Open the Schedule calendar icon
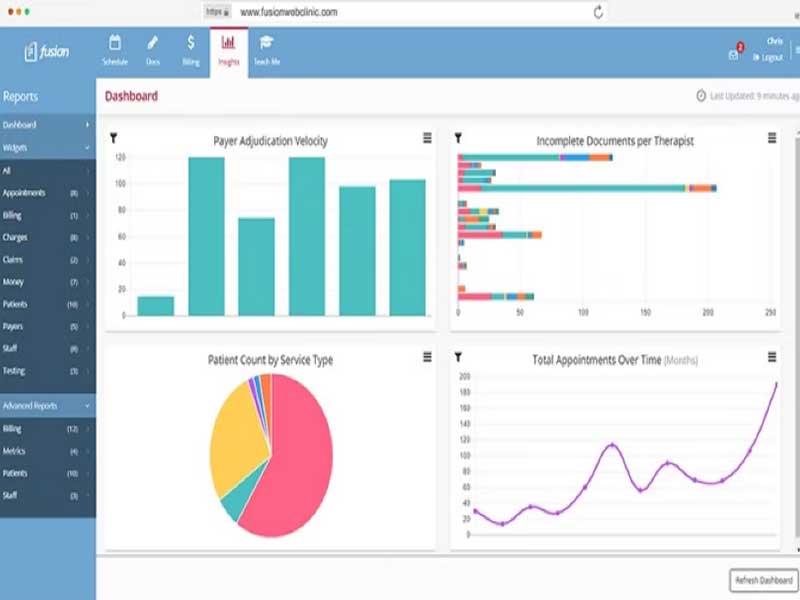Image resolution: width=800 pixels, height=600 pixels. [x=115, y=43]
